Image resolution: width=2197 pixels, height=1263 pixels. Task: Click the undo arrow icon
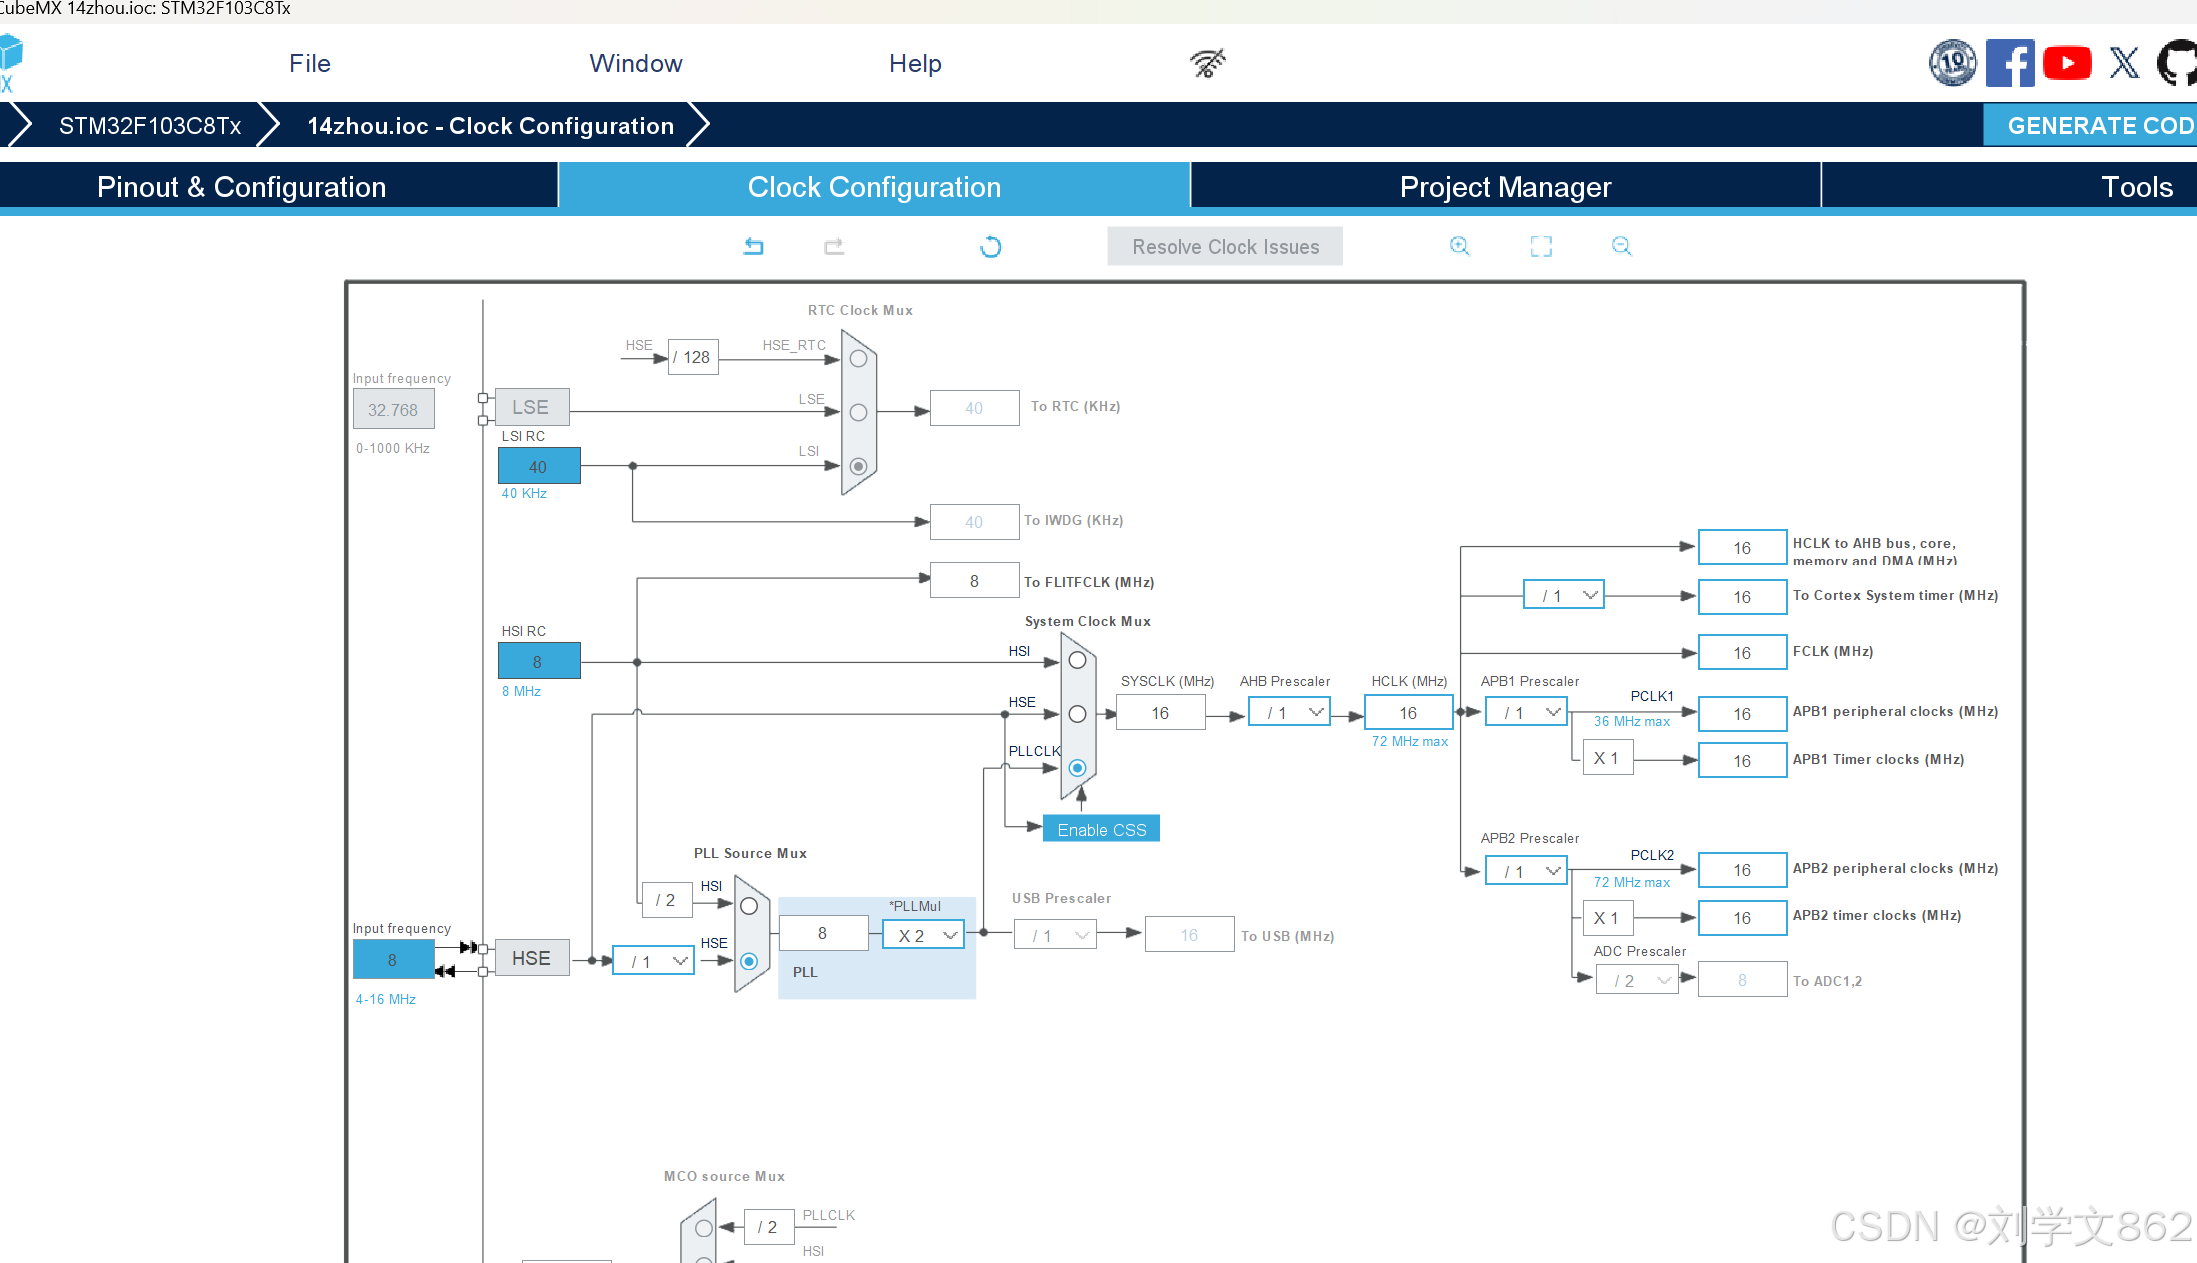coord(754,246)
